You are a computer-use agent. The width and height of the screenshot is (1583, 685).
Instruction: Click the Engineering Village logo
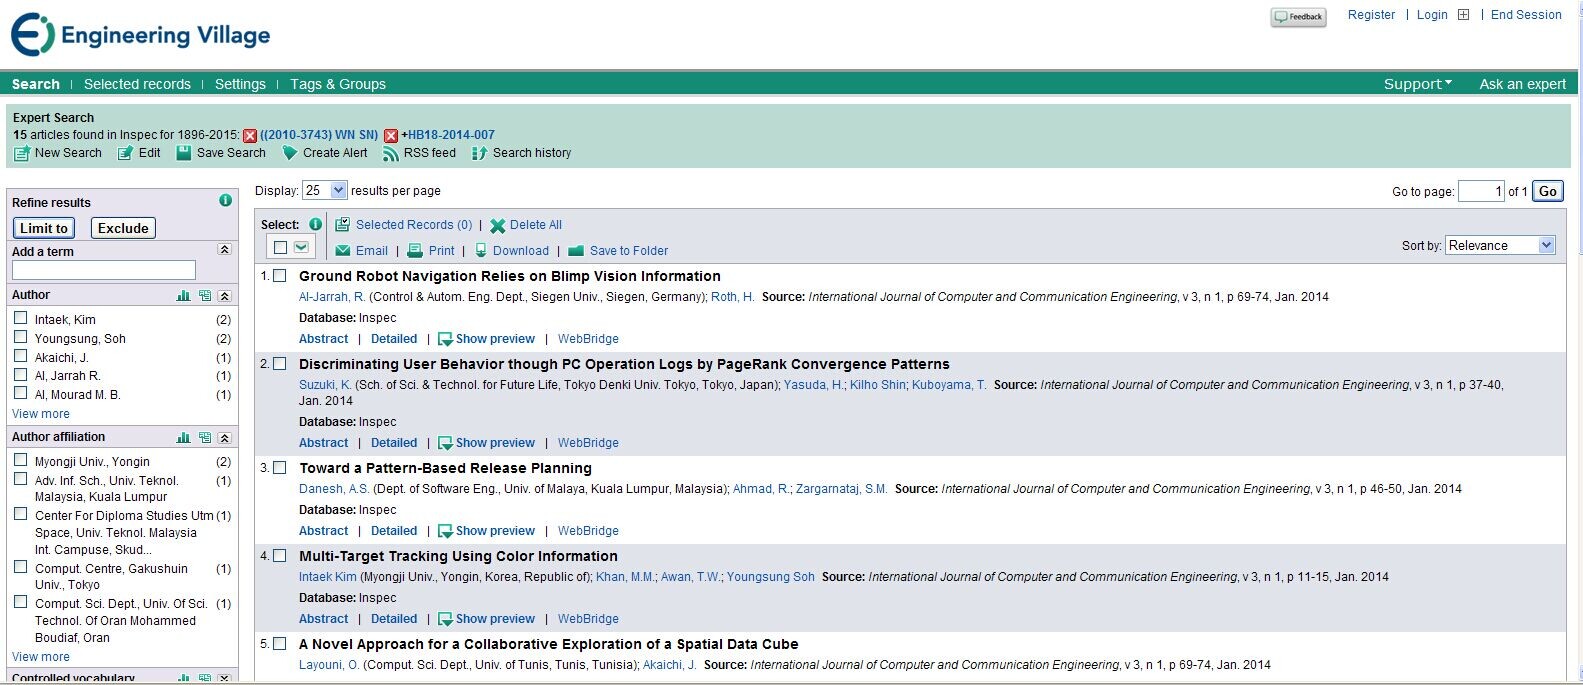click(x=140, y=35)
